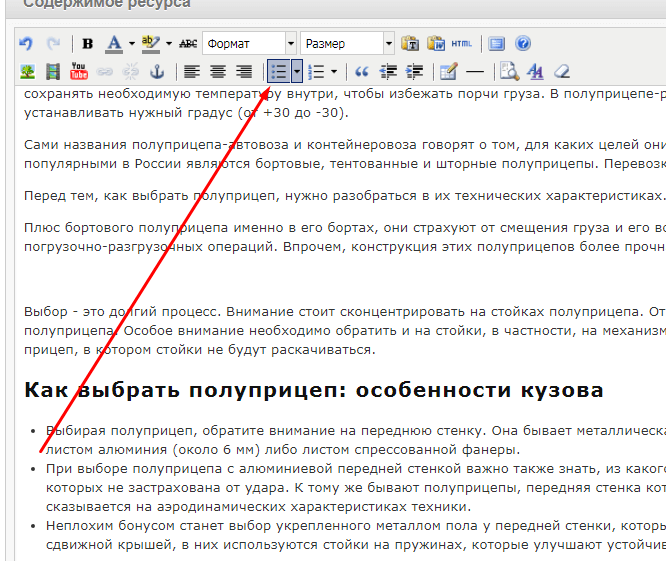Insert a horizontal rule line
The image size is (666, 561).
point(475,72)
